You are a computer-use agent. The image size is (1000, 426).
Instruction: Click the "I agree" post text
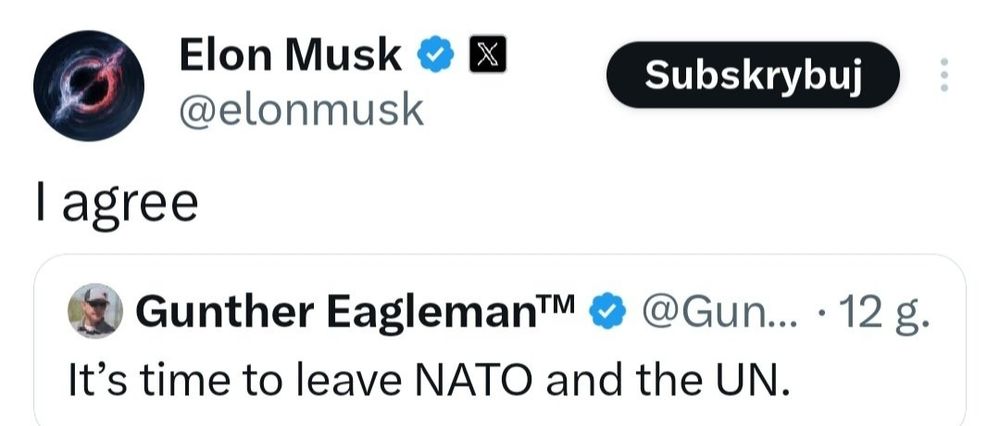[x=115, y=202]
